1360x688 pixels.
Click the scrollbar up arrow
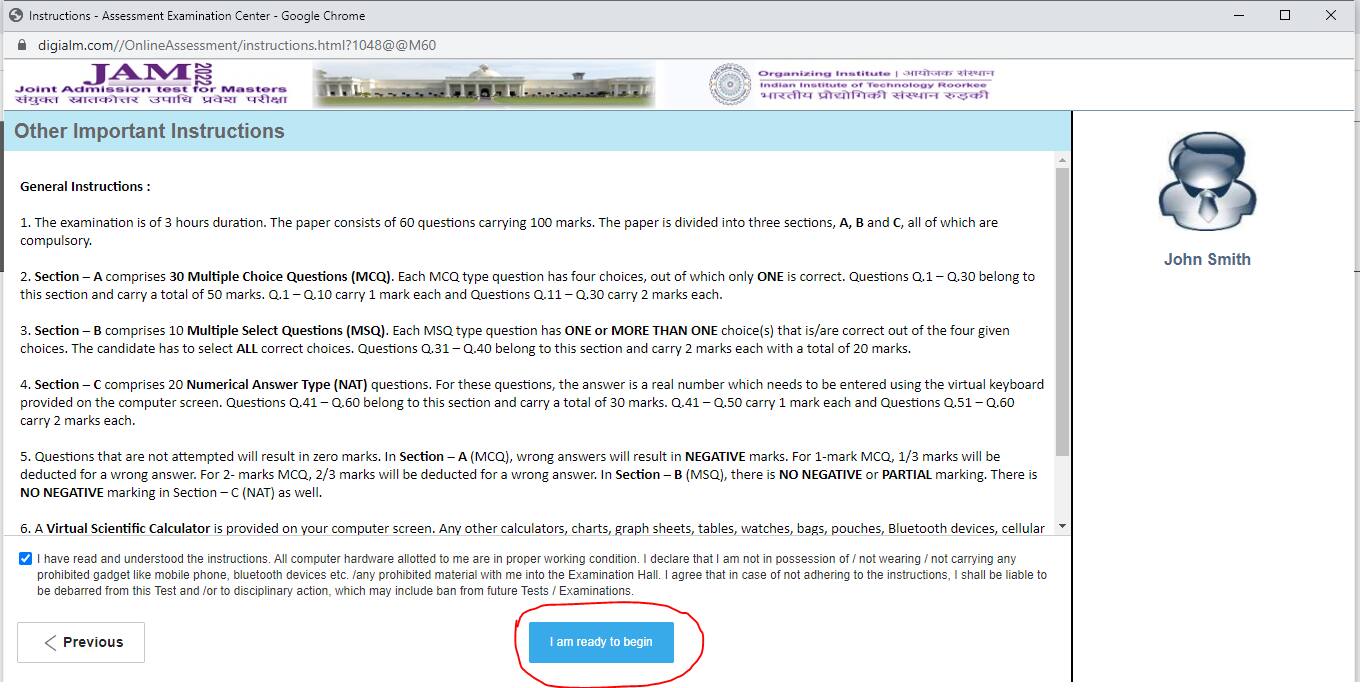(1062, 158)
